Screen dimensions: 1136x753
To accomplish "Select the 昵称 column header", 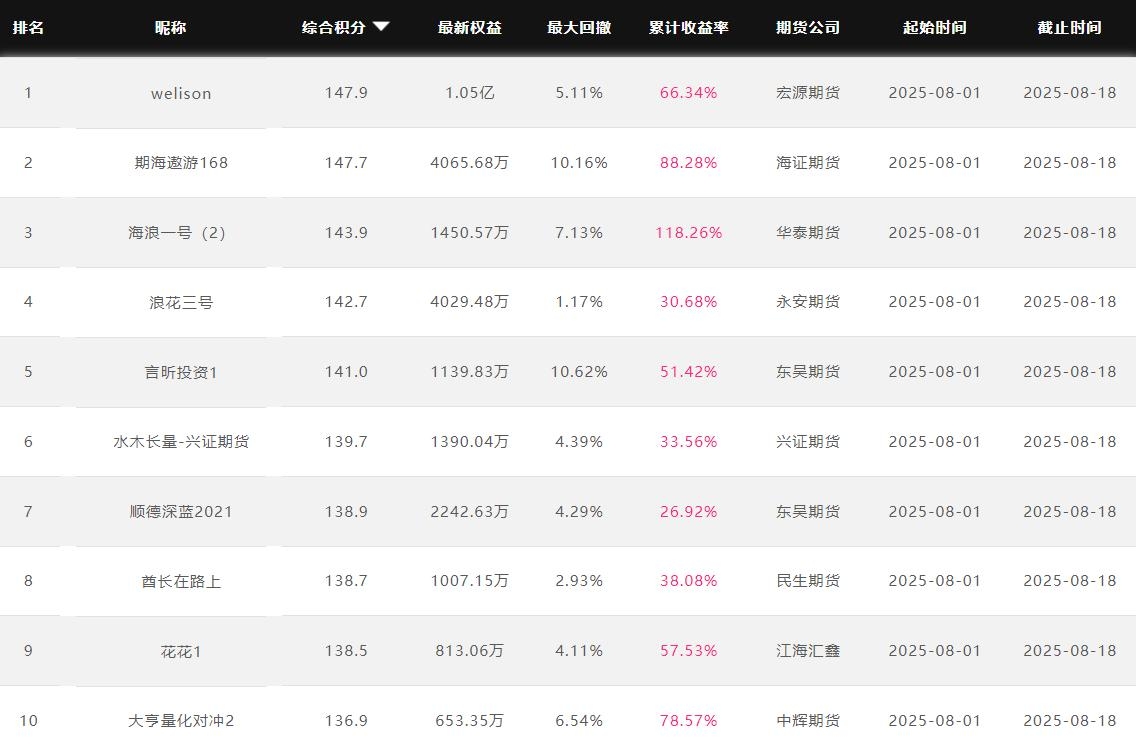I will pyautogui.click(x=170, y=28).
